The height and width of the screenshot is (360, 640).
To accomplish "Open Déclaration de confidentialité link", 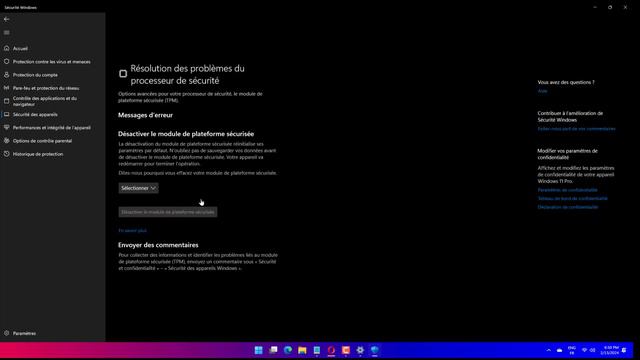I will [x=568, y=207].
